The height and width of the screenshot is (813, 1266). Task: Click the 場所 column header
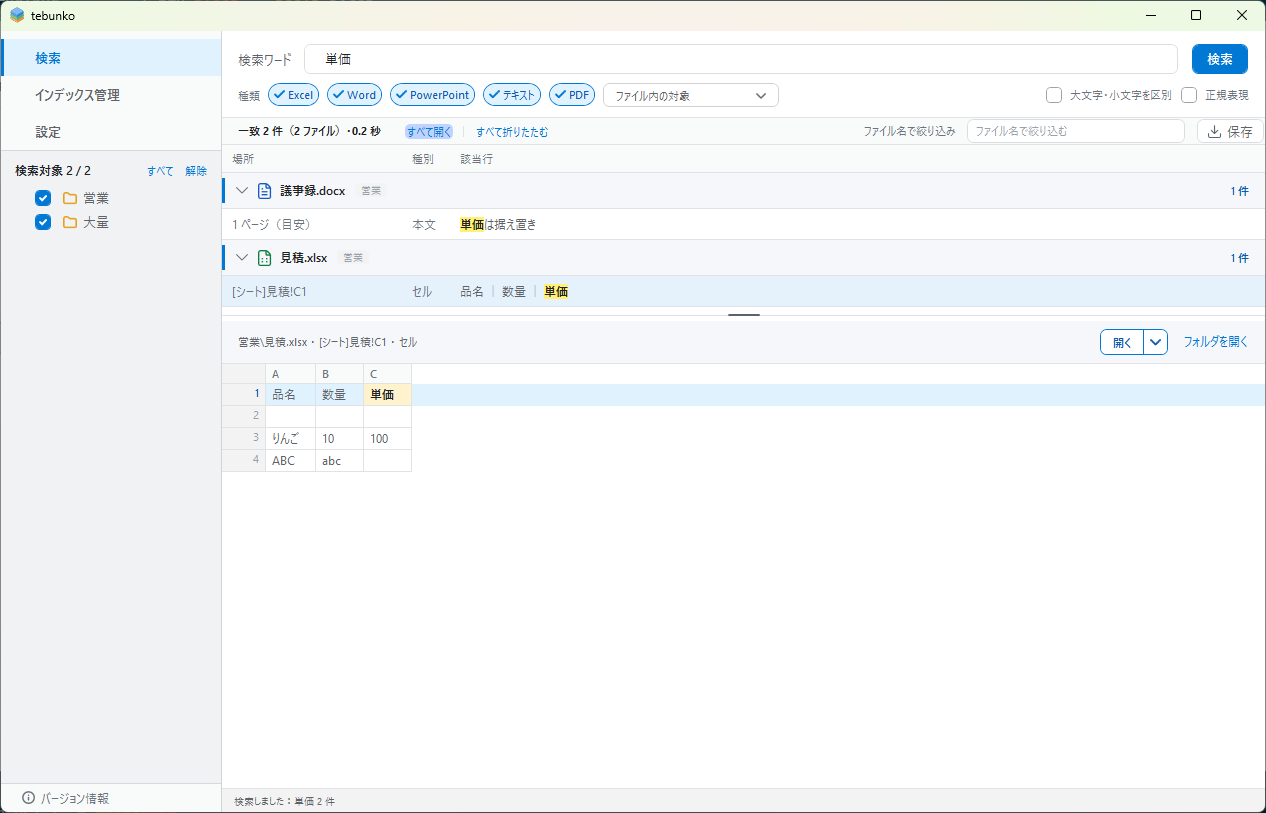click(x=243, y=159)
